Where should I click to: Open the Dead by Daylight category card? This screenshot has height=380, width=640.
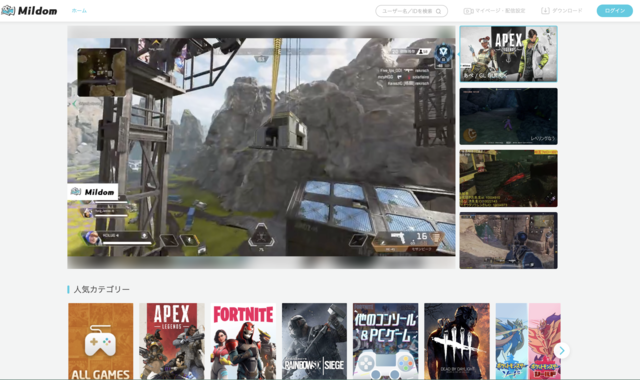tap(457, 341)
